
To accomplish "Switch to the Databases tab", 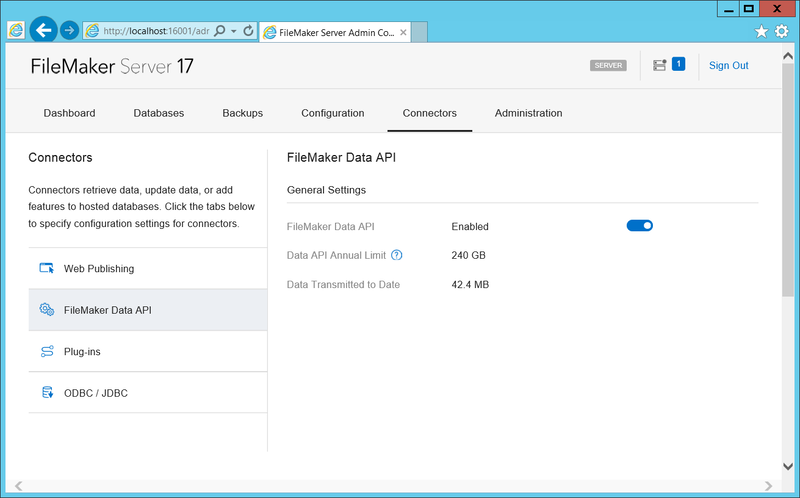I will coord(159,113).
